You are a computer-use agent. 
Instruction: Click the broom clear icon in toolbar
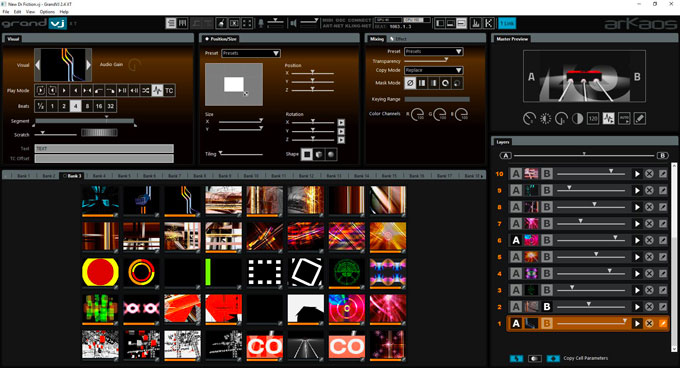click(x=221, y=23)
